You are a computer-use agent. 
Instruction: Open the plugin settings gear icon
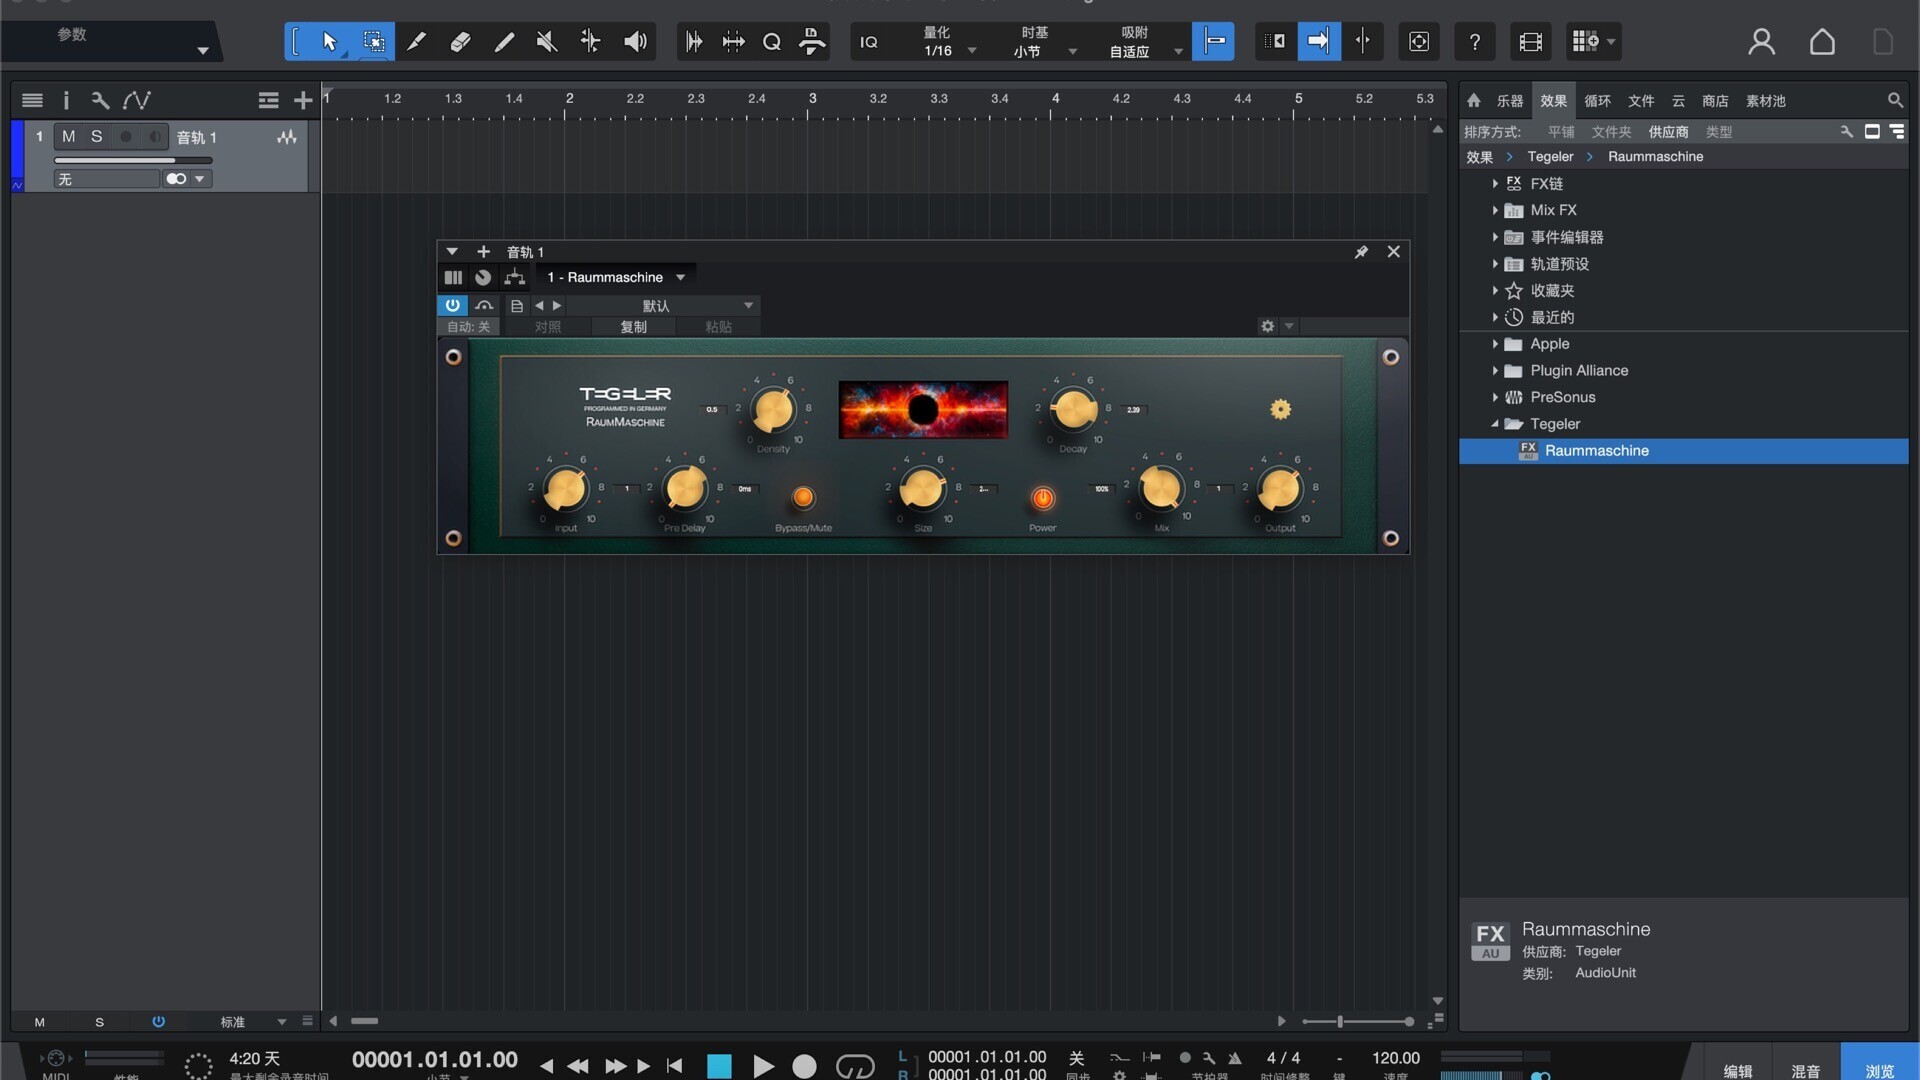click(1267, 327)
